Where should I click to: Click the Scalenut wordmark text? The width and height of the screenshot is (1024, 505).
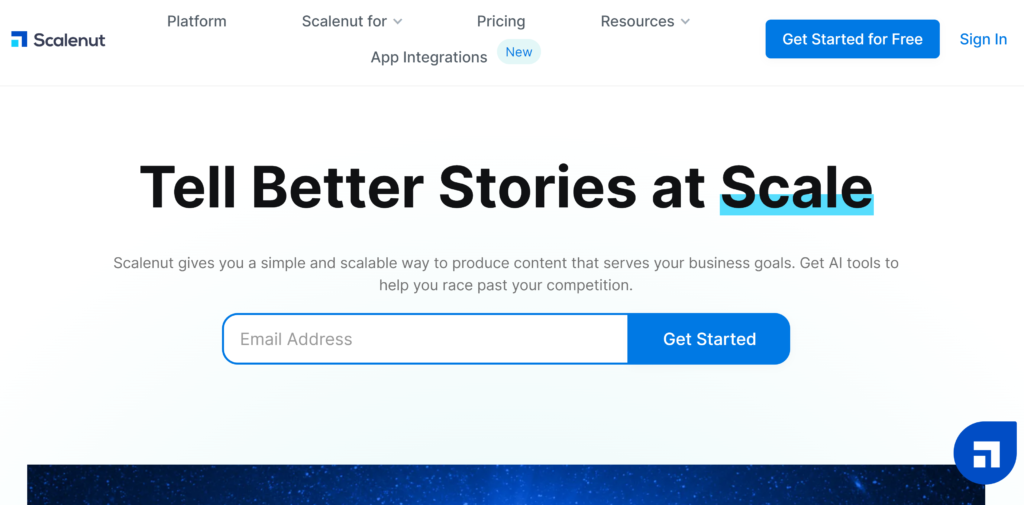point(69,40)
